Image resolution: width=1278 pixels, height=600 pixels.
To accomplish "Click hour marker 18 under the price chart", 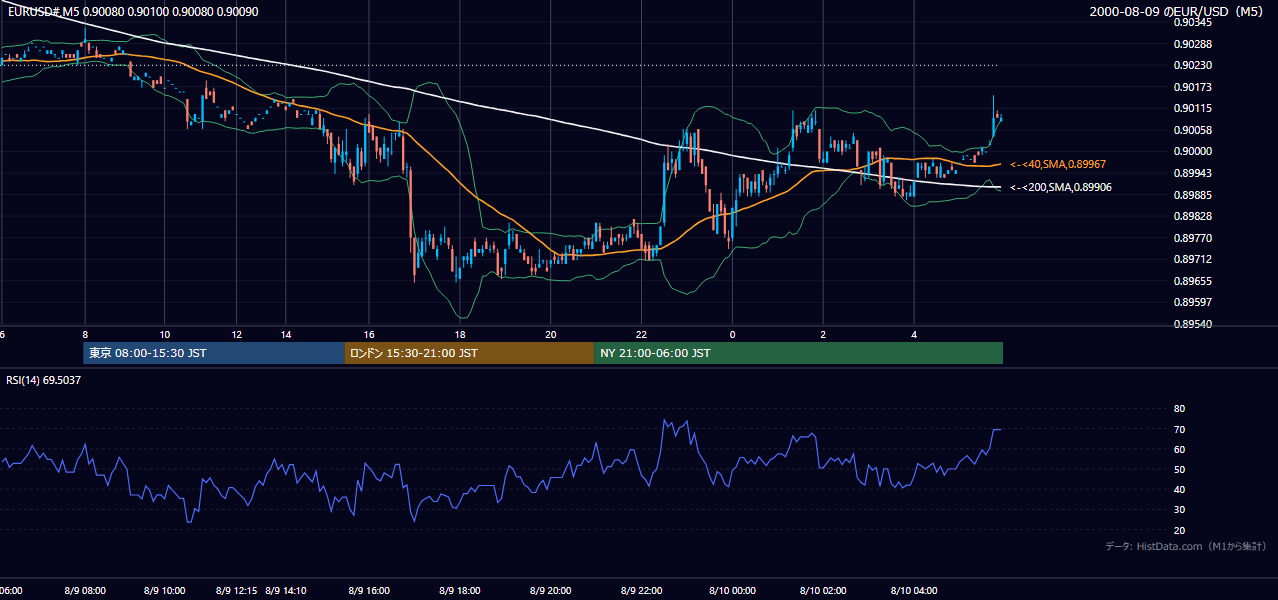I will (460, 334).
